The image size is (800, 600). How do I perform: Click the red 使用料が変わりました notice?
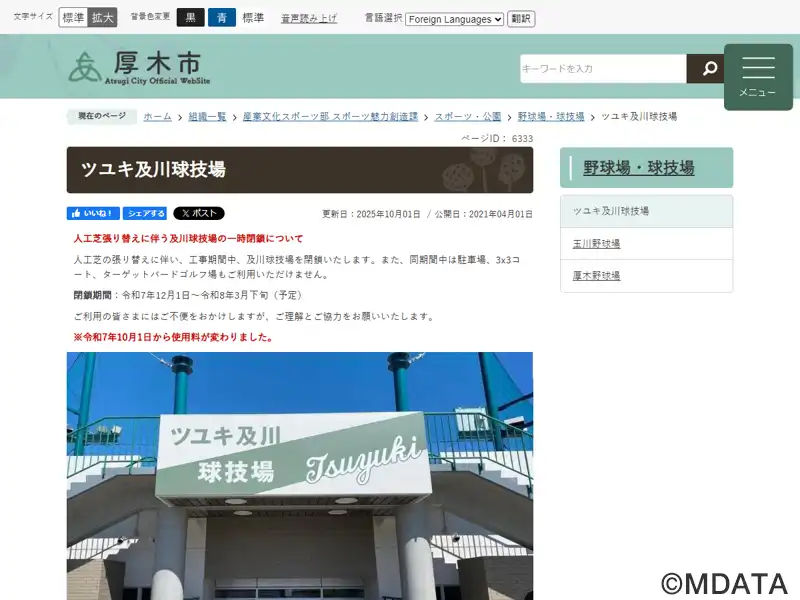point(173,337)
